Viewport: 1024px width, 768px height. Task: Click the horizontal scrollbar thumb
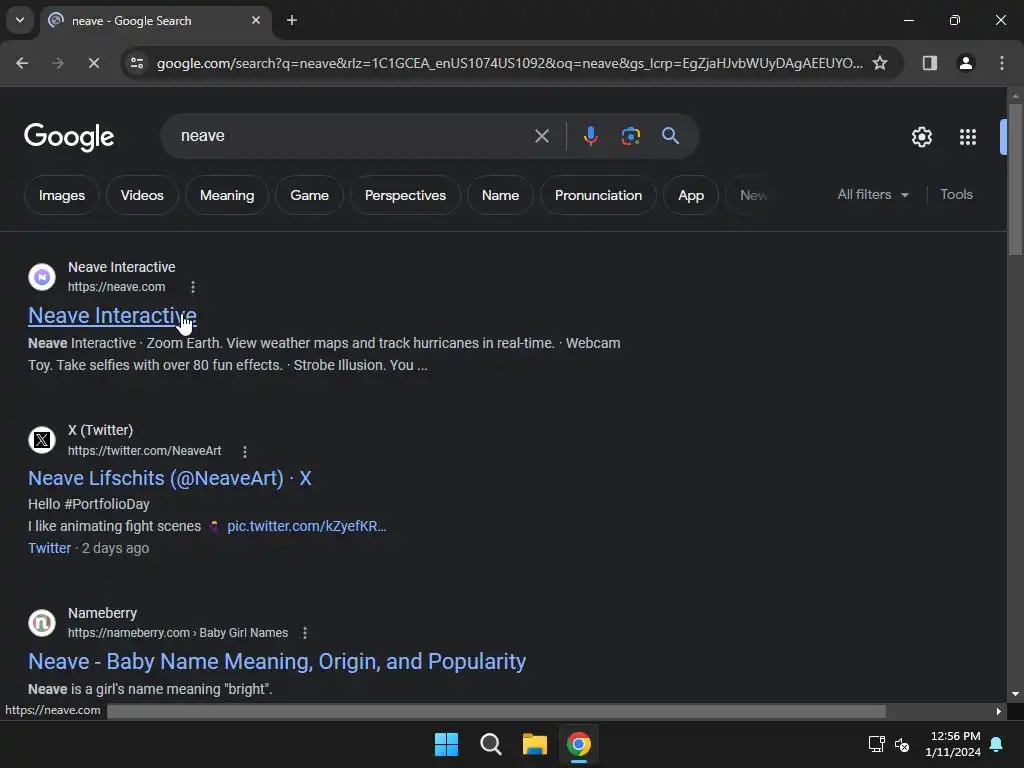(x=496, y=711)
